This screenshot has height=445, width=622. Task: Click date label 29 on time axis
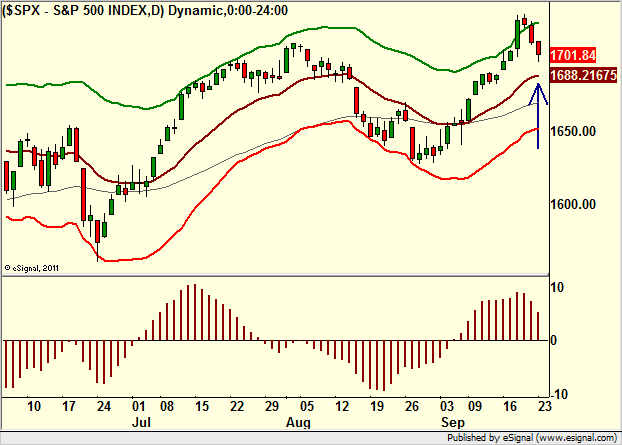tap(272, 407)
